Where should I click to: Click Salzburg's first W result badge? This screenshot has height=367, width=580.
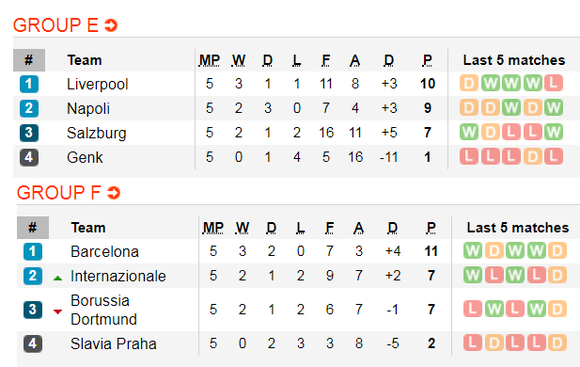(x=469, y=132)
